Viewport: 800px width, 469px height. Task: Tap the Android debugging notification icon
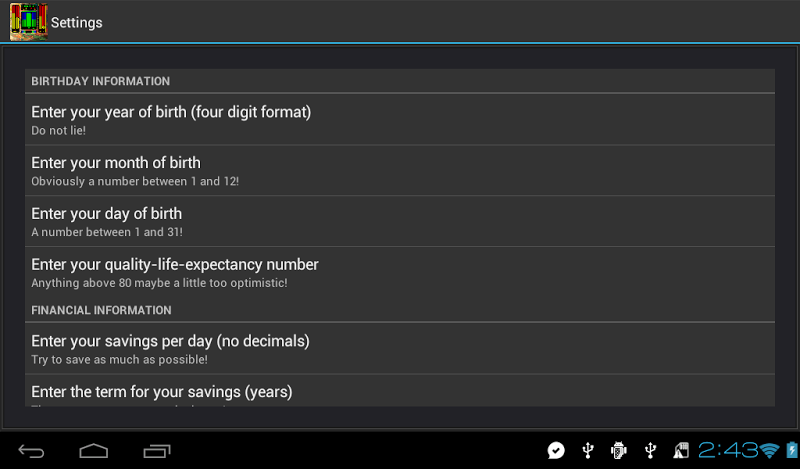coord(619,451)
